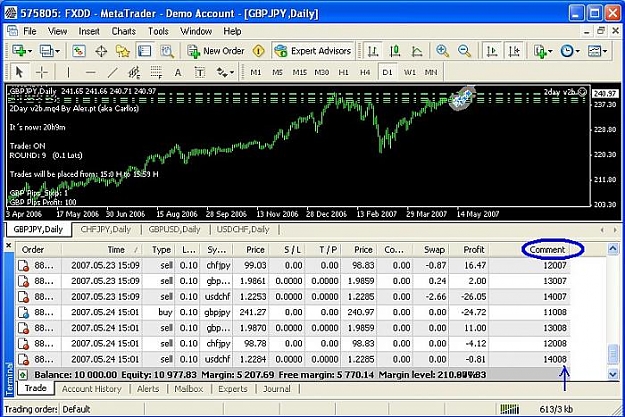Image resolution: width=625 pixels, height=417 pixels.
Task: Open the Profiles toolbar icon
Action: point(46,51)
